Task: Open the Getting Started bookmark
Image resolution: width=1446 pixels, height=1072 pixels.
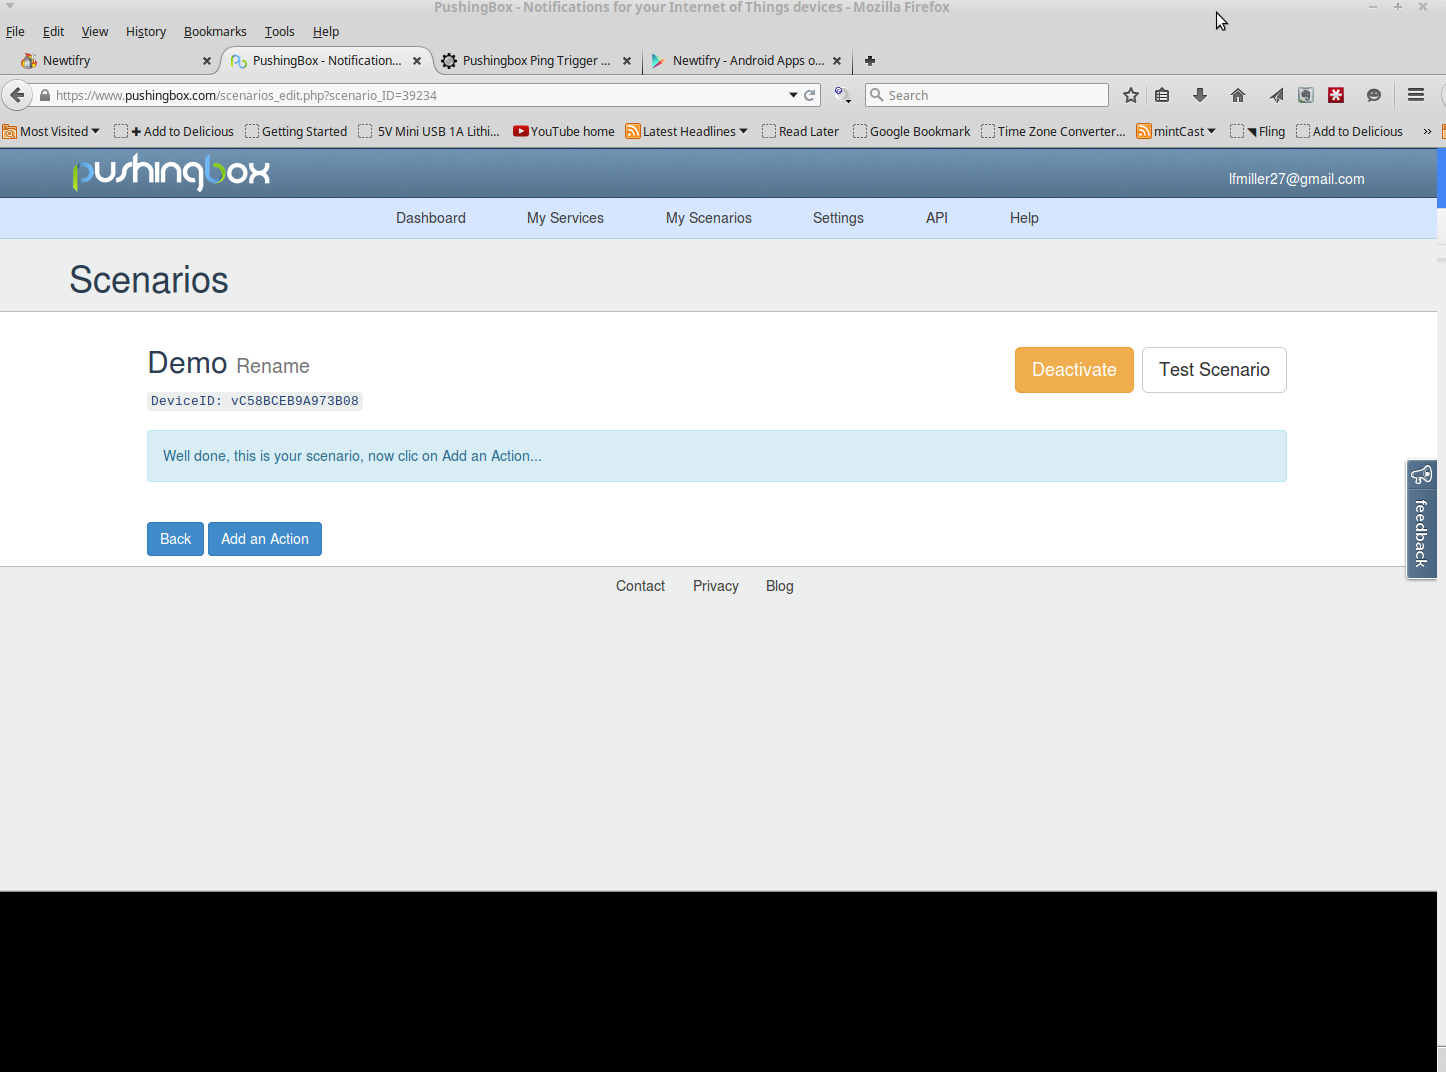Action: (x=296, y=131)
